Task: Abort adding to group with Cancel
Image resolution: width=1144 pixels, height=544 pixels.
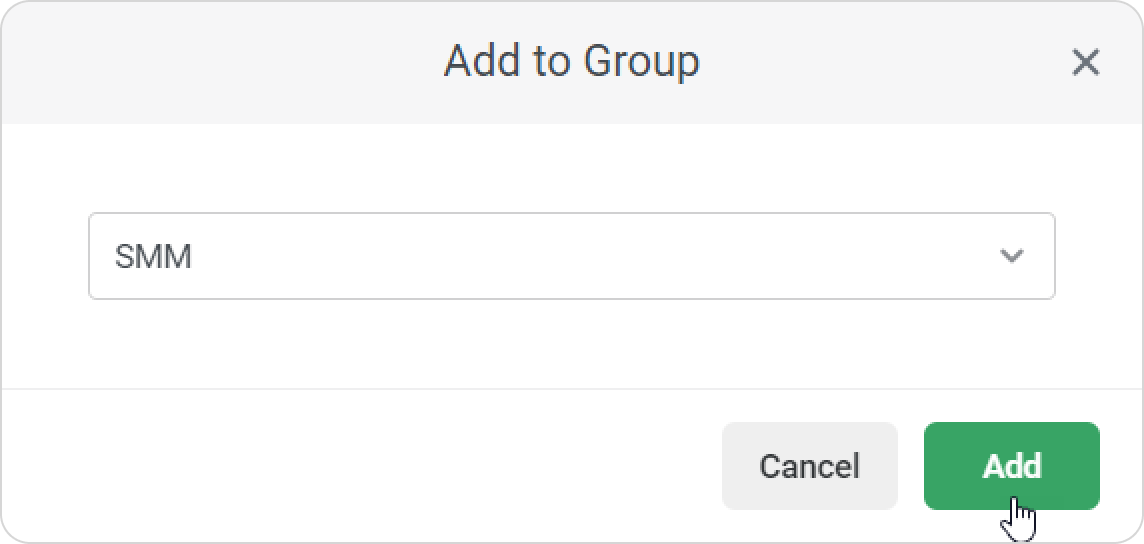Action: (x=809, y=466)
